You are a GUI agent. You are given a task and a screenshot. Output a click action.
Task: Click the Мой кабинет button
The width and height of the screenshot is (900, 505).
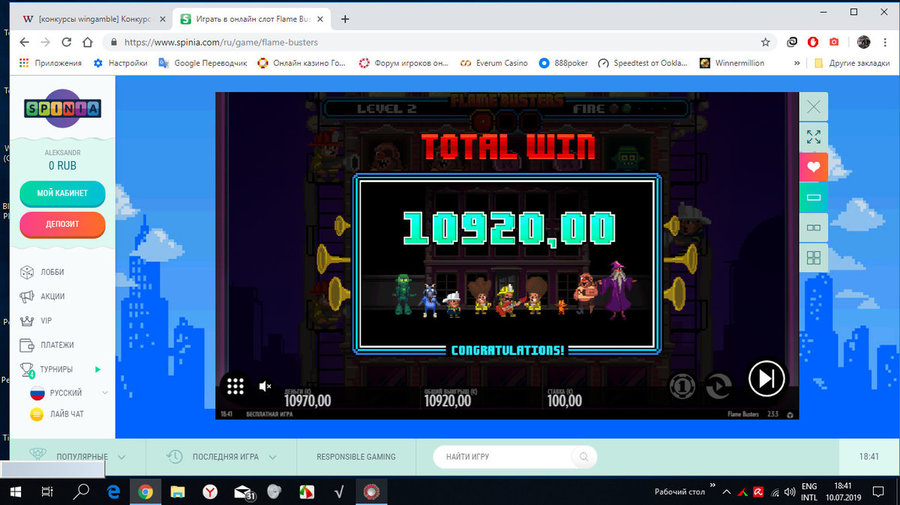62,193
